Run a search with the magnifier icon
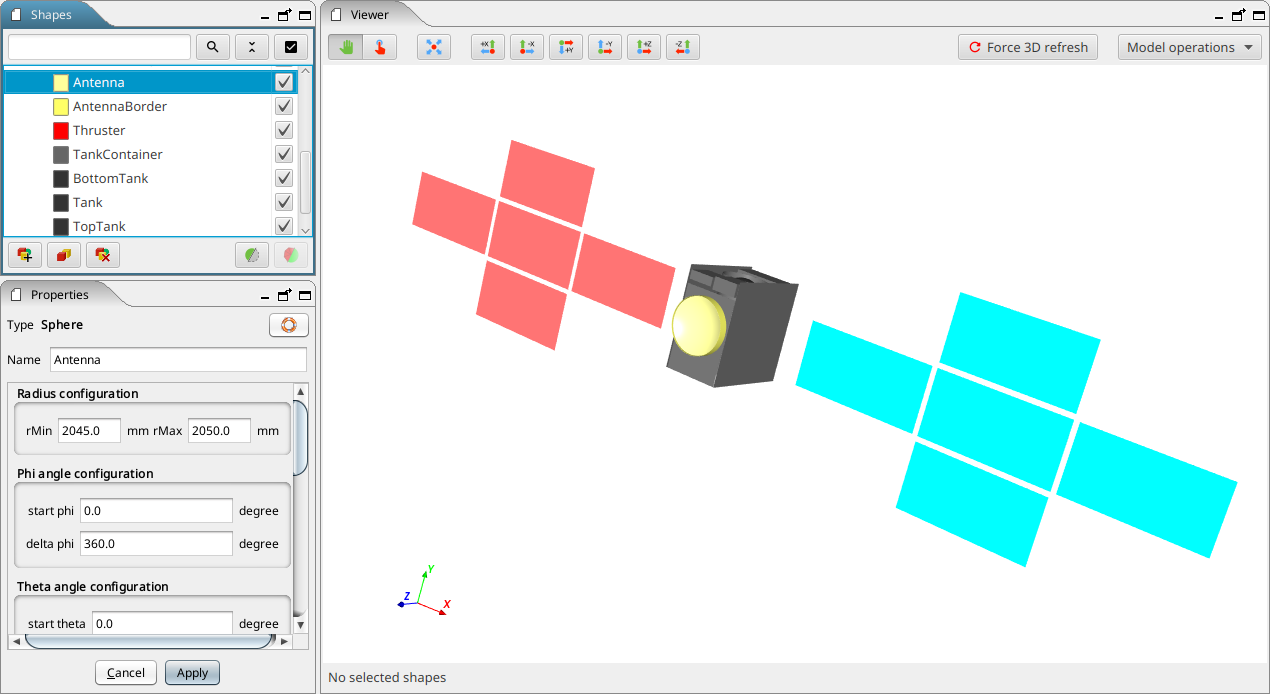This screenshot has height=694, width=1270. pos(212,47)
